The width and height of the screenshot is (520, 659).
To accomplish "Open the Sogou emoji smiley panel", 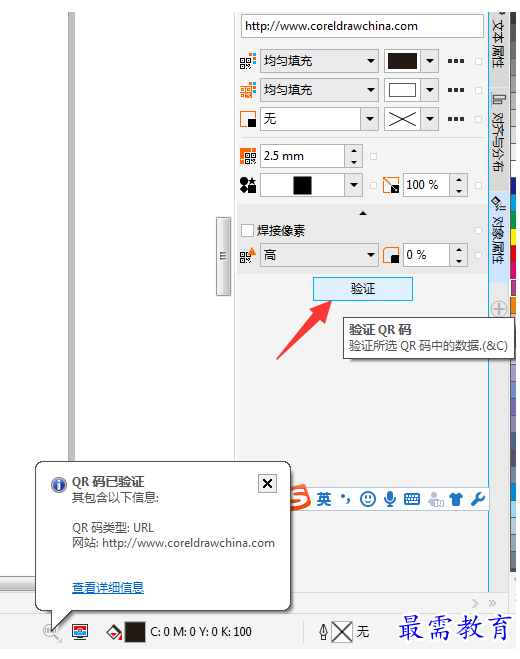I will point(368,499).
